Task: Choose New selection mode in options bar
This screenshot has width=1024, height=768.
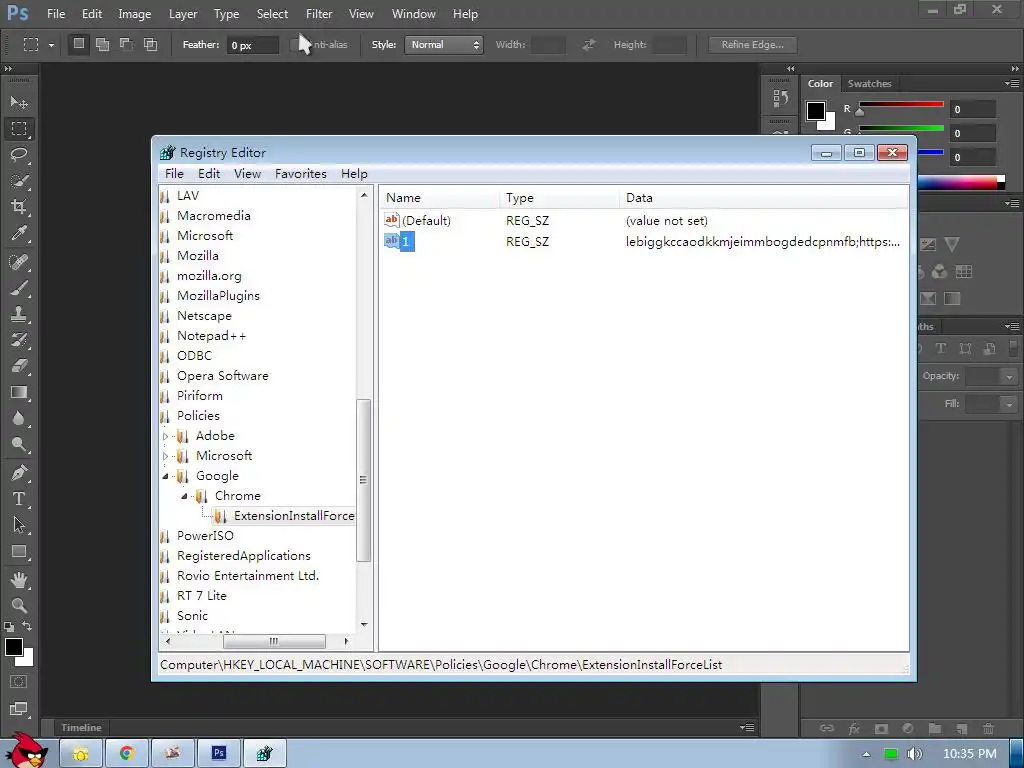Action: tap(79, 44)
